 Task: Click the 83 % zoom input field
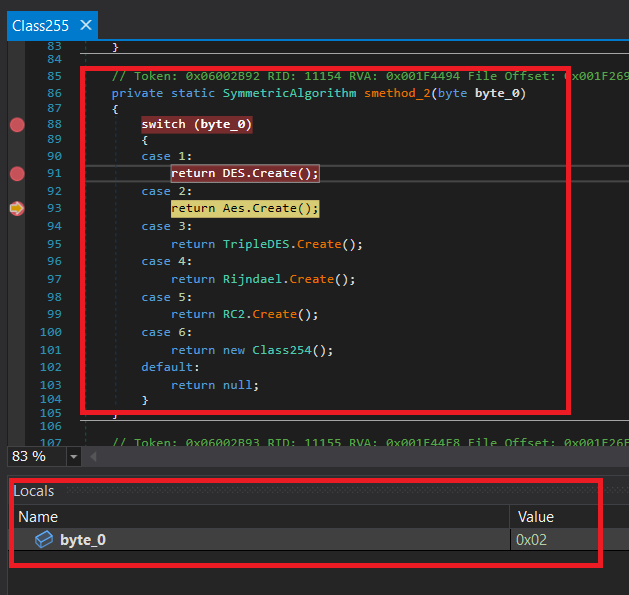pyautogui.click(x=37, y=457)
